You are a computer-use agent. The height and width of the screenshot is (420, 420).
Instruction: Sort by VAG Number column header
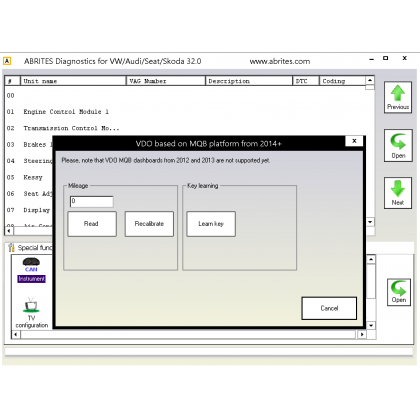(x=166, y=81)
